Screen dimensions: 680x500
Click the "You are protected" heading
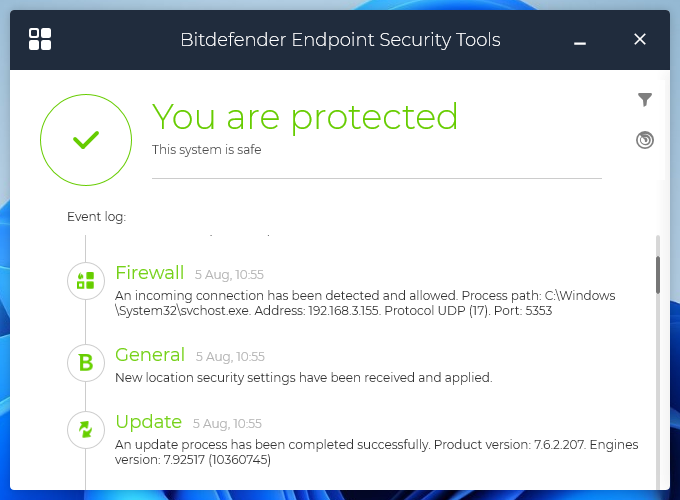[x=305, y=117]
